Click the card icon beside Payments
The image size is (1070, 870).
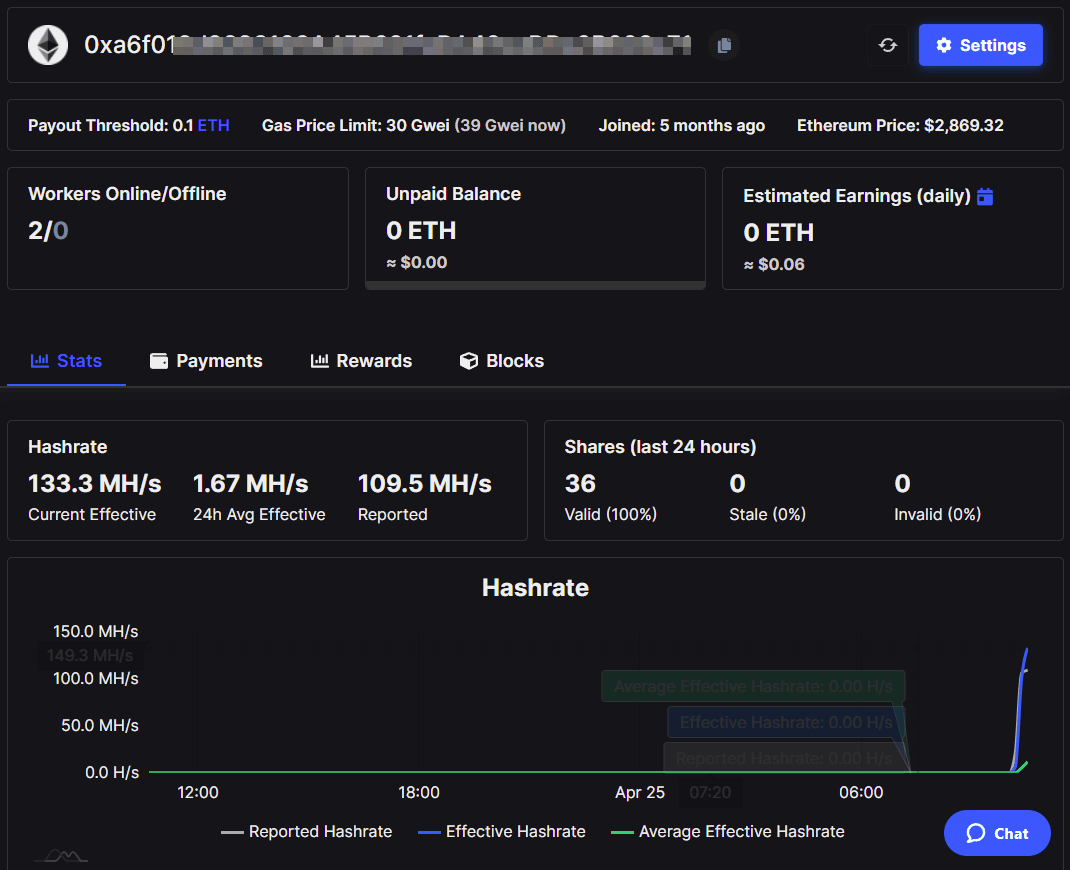(160, 360)
